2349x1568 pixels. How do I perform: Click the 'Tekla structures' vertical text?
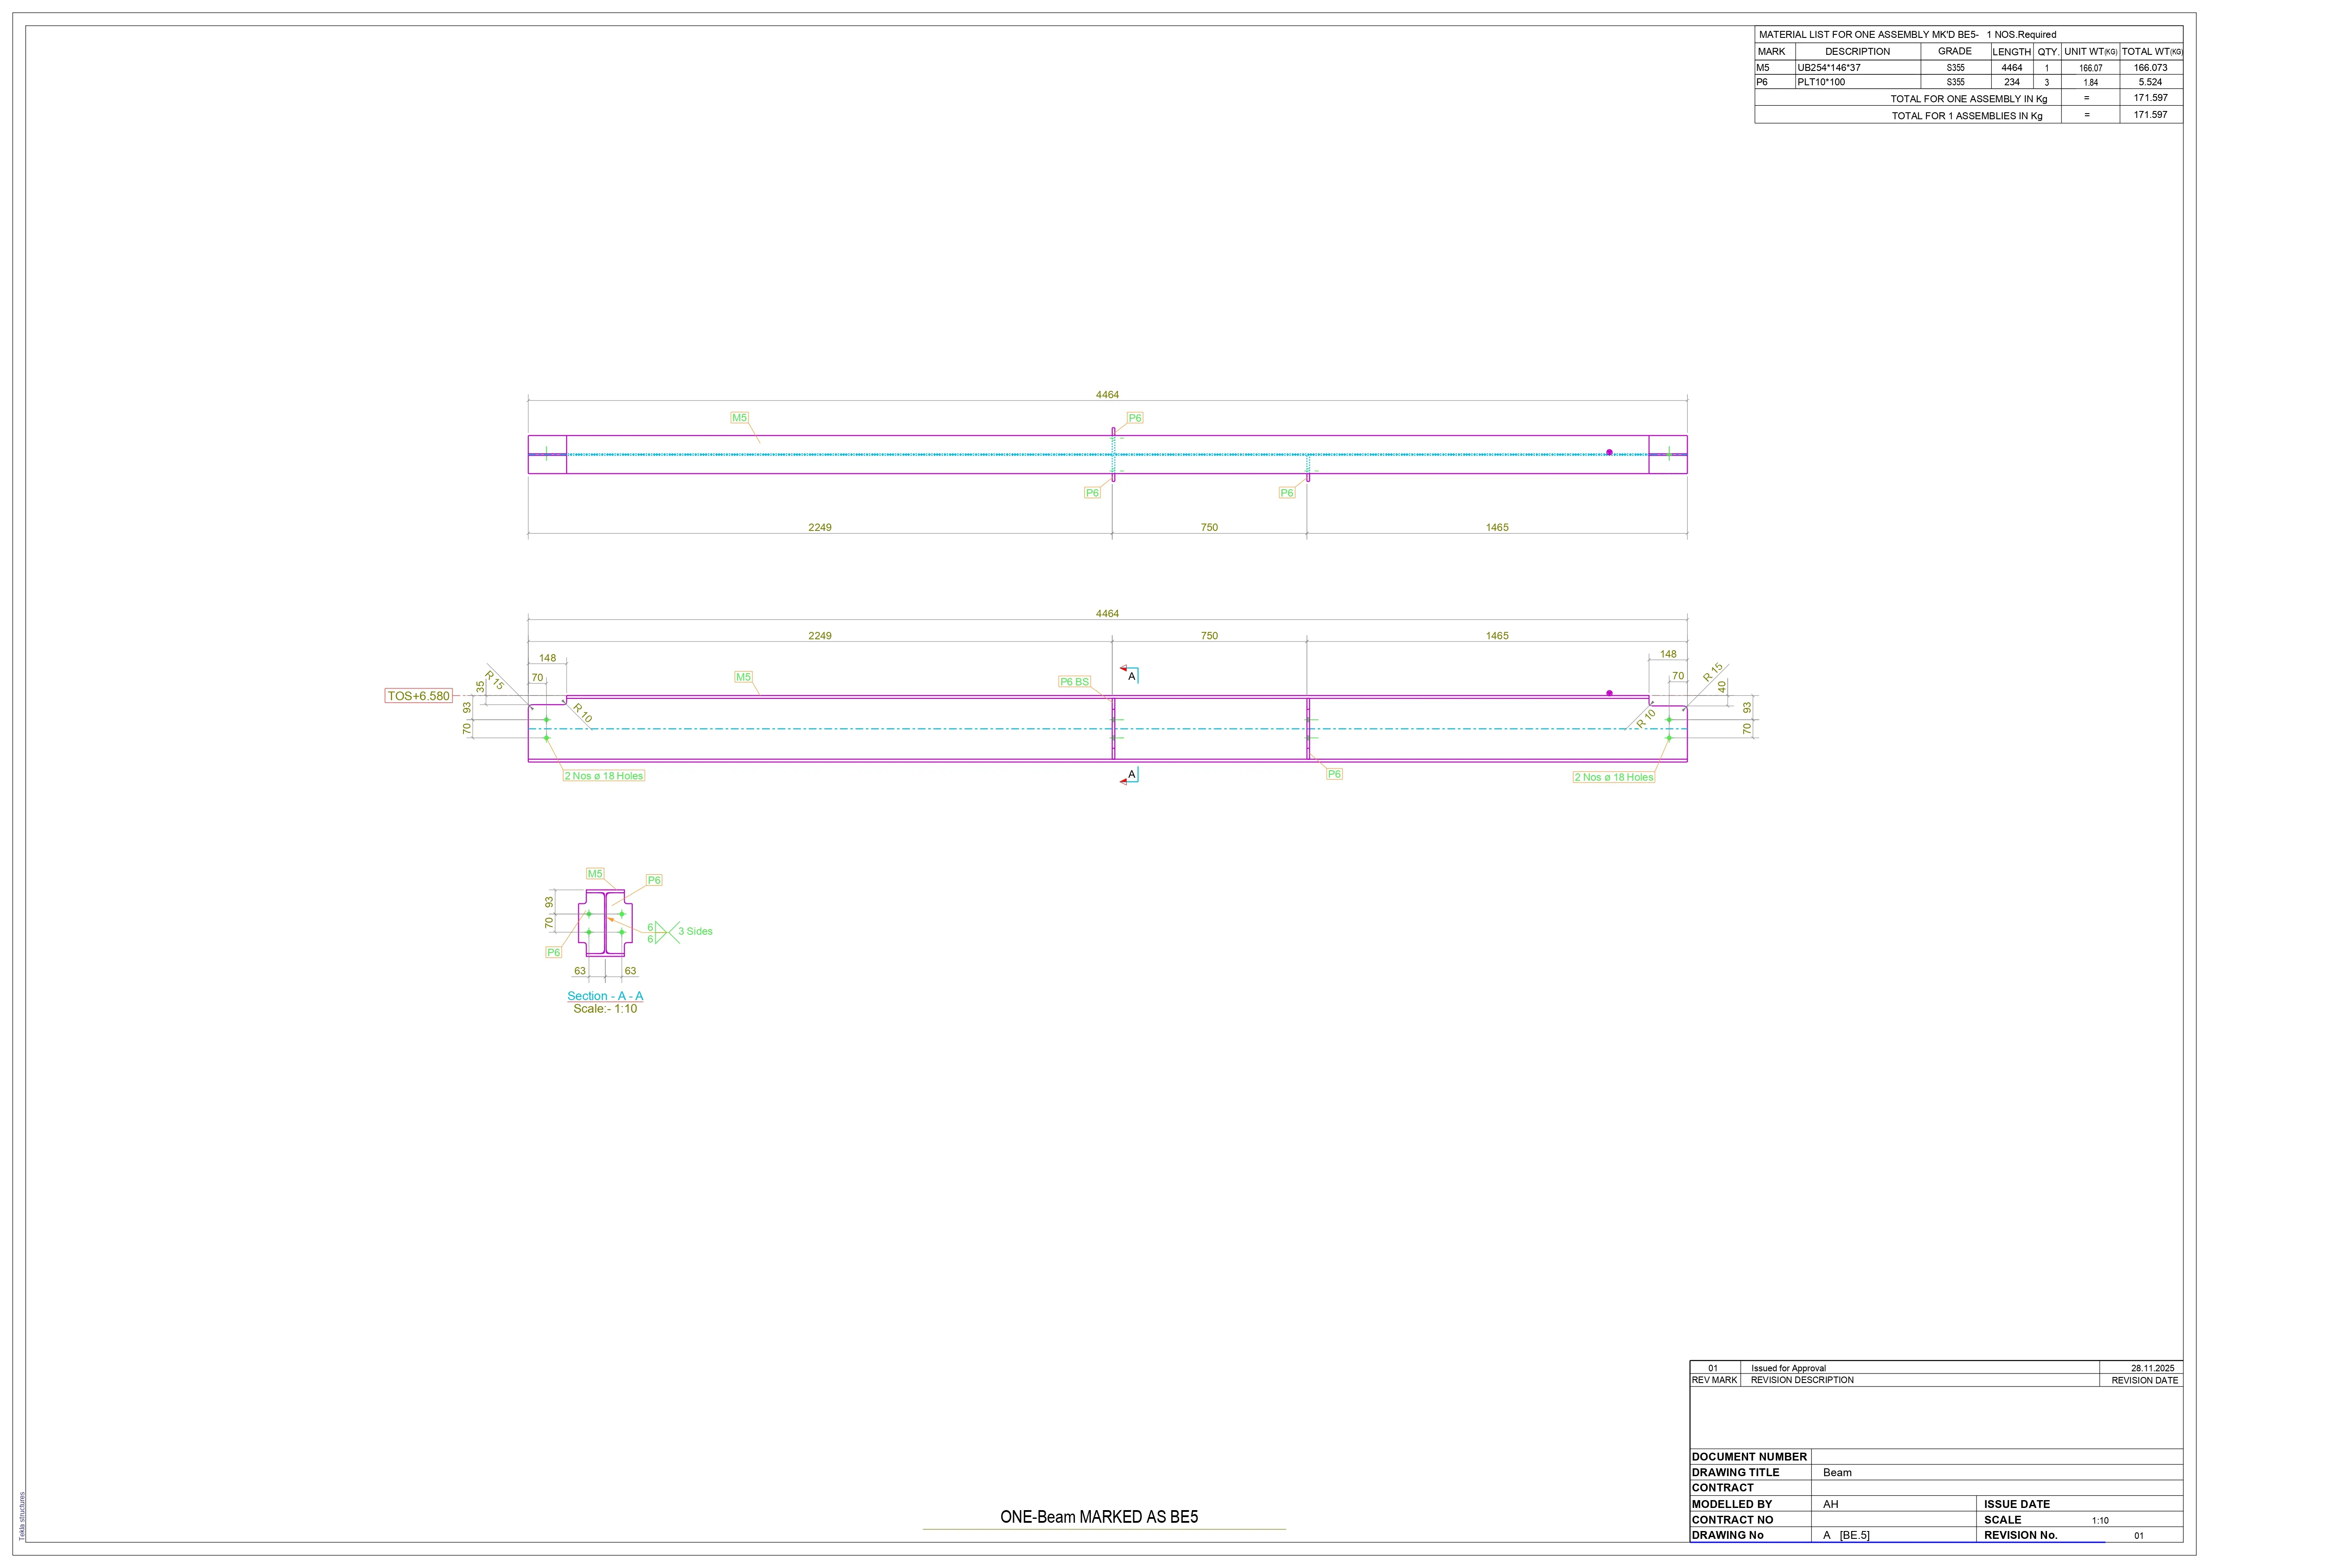pos(22,1516)
